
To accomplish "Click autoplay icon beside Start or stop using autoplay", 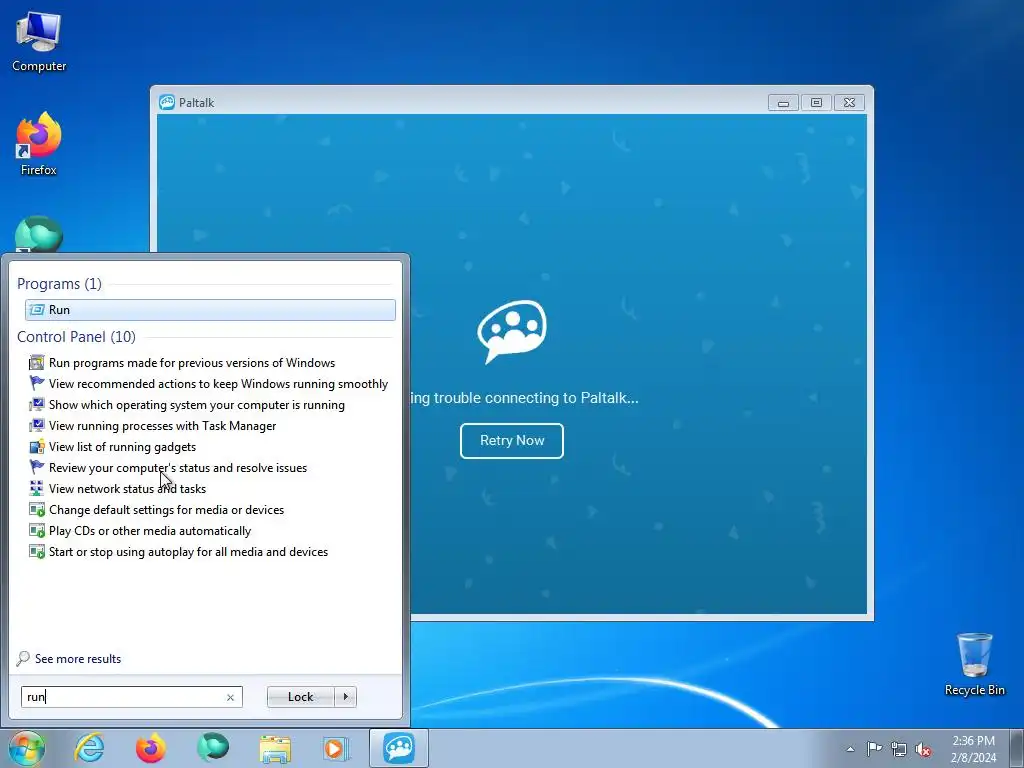I will [x=37, y=552].
